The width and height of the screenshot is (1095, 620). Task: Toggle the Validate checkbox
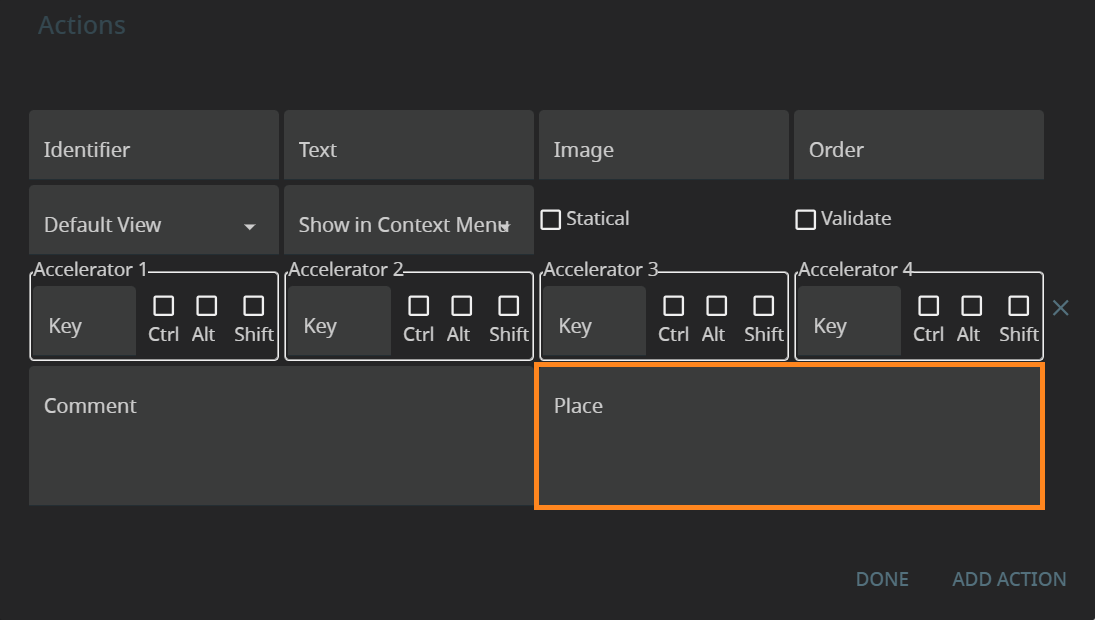pyautogui.click(x=806, y=219)
